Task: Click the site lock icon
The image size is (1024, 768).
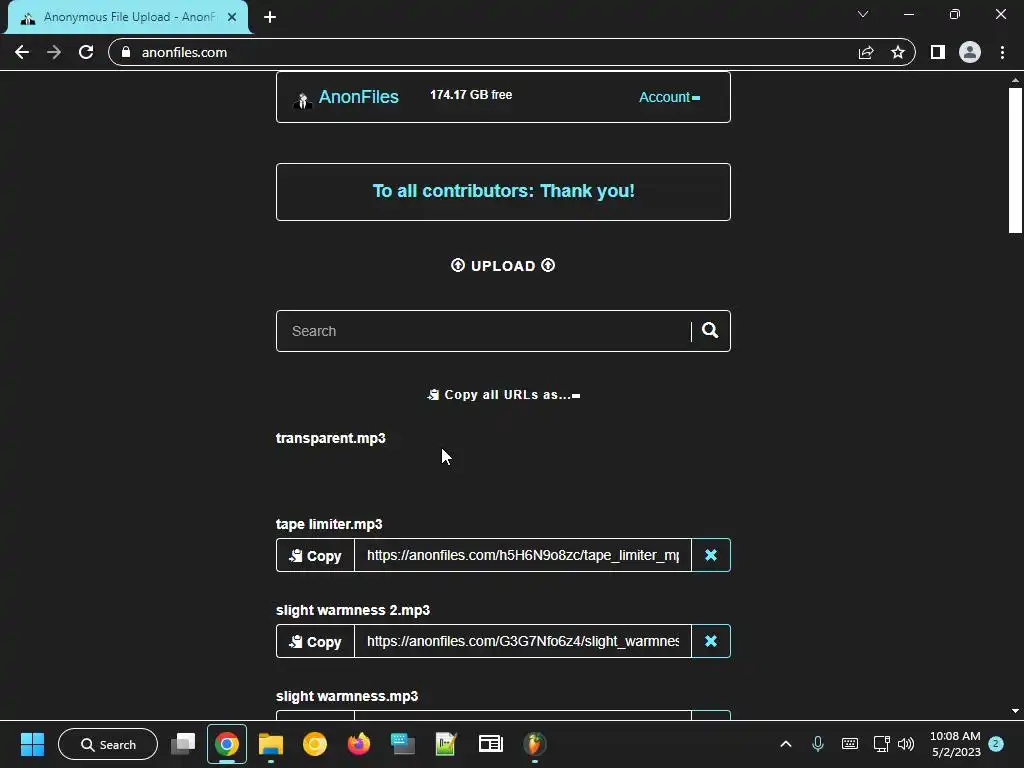Action: [x=126, y=52]
